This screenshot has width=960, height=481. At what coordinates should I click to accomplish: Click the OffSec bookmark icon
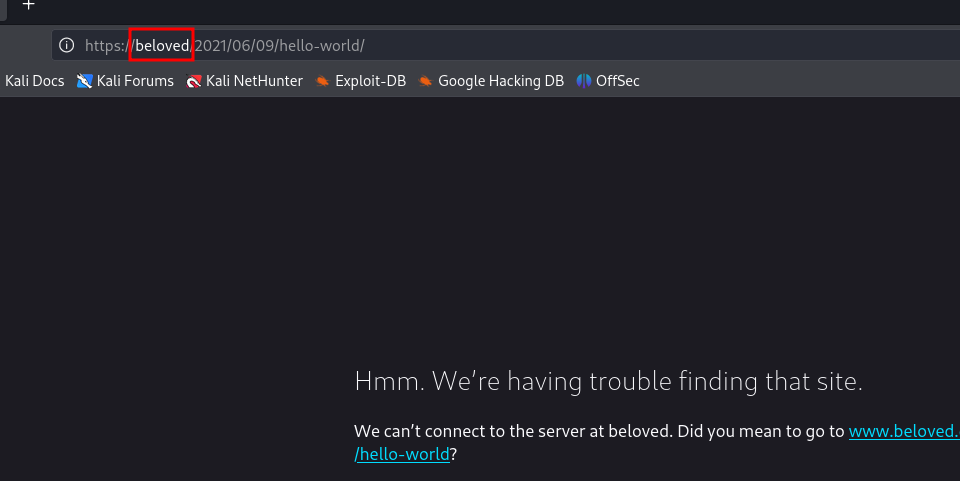(584, 81)
